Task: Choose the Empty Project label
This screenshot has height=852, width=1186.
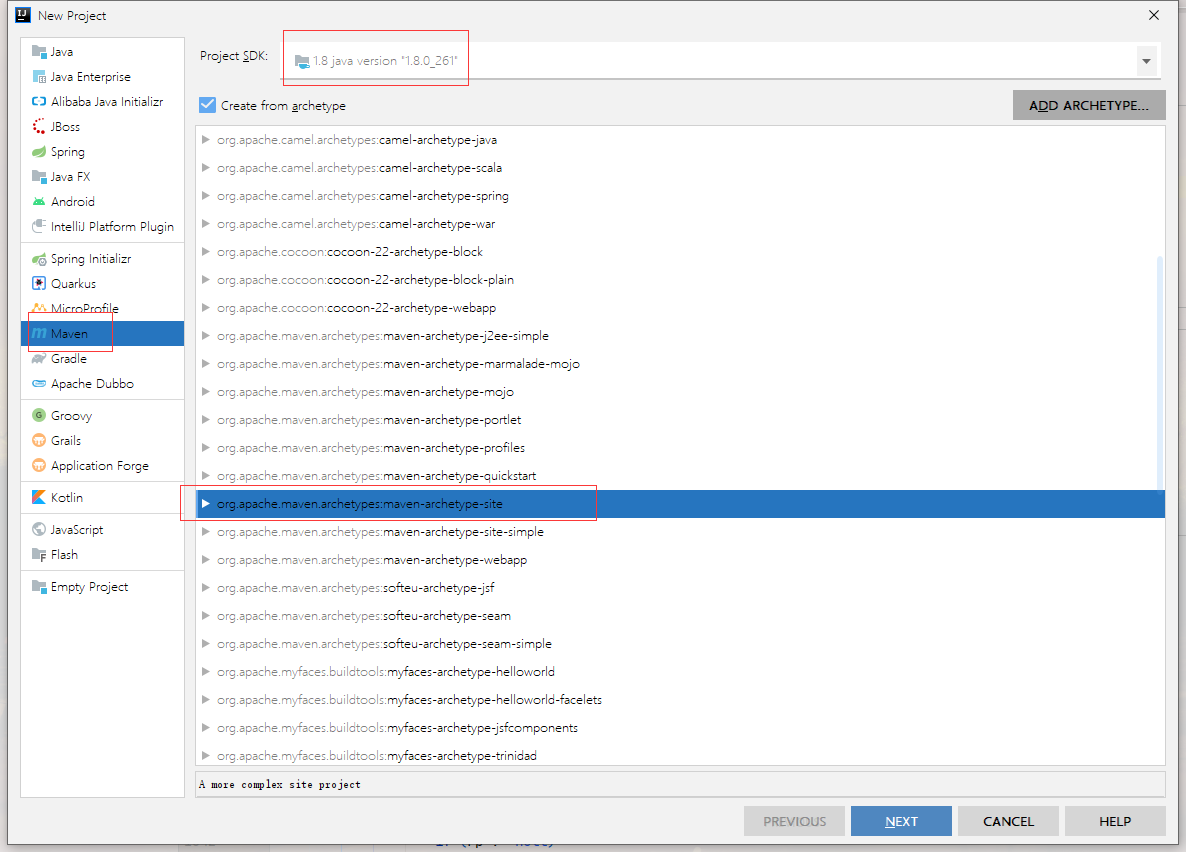Action: coord(89,586)
